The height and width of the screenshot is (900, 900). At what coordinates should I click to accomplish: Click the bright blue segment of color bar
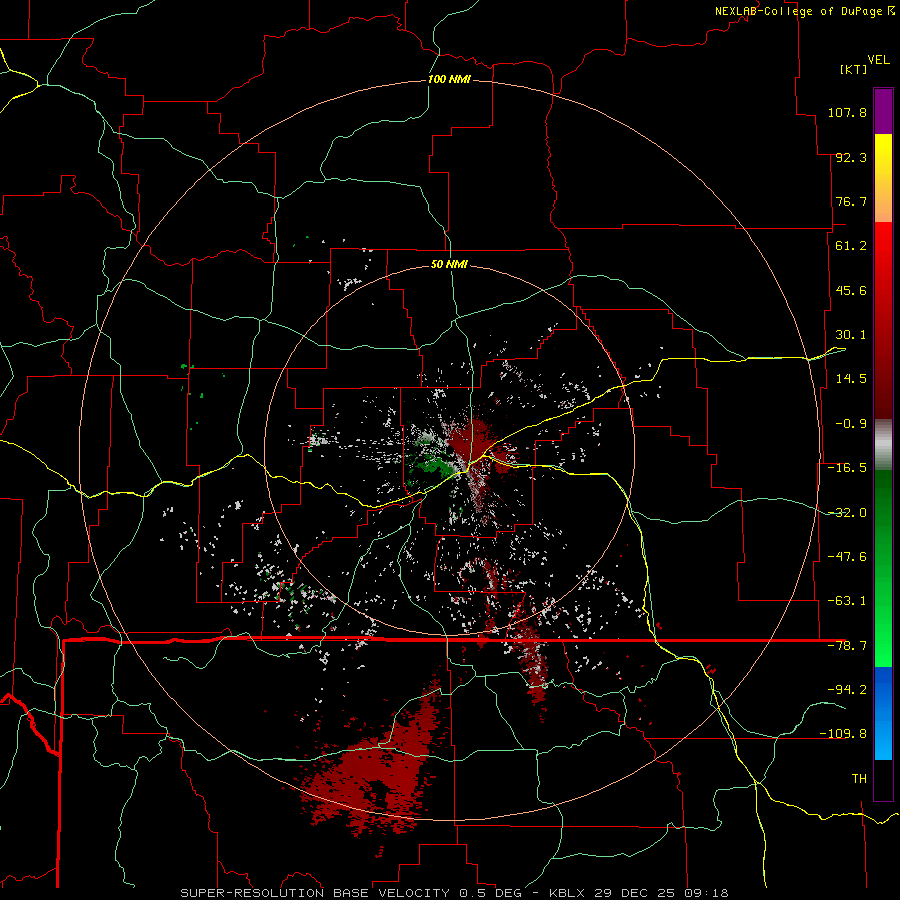coord(883,713)
